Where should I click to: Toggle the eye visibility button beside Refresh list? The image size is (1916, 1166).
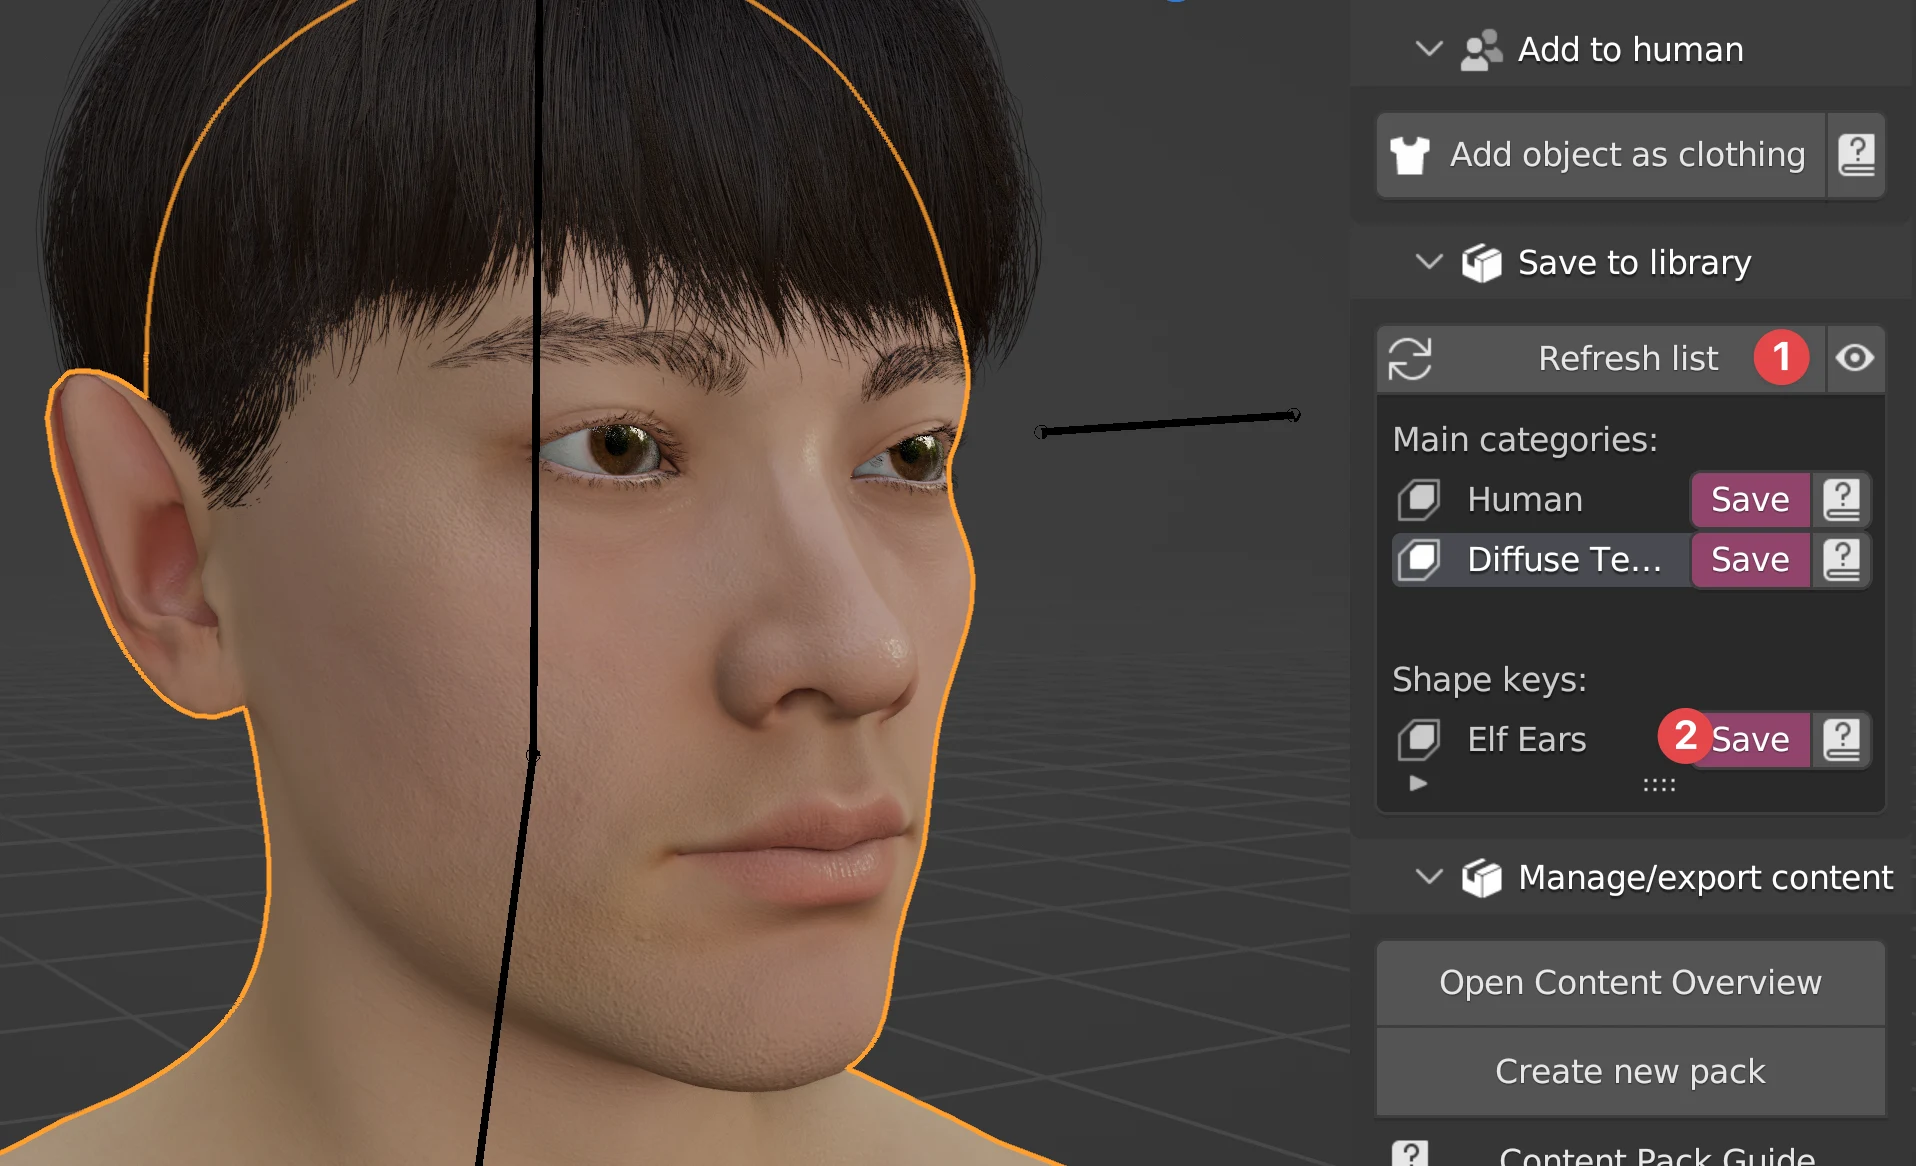[x=1856, y=358]
